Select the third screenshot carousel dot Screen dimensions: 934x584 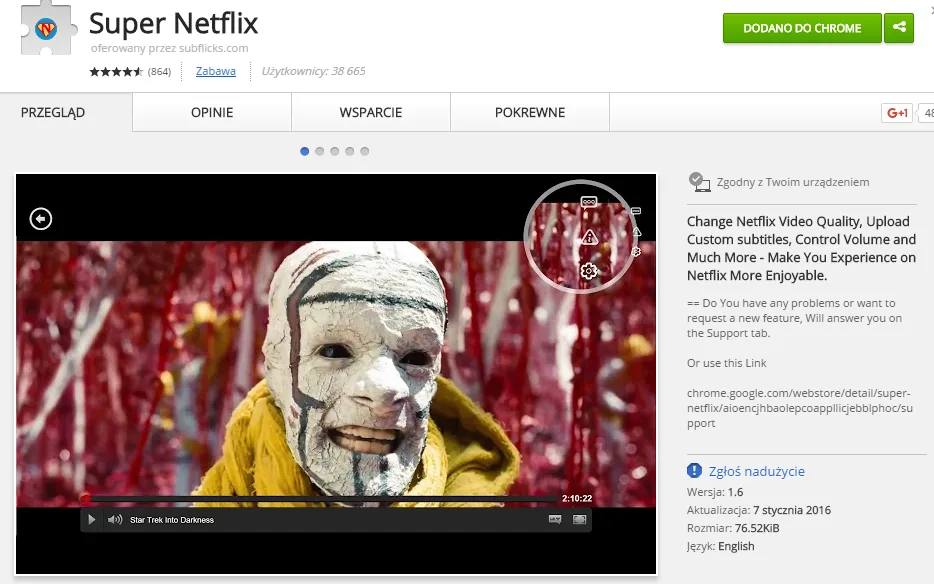[335, 151]
